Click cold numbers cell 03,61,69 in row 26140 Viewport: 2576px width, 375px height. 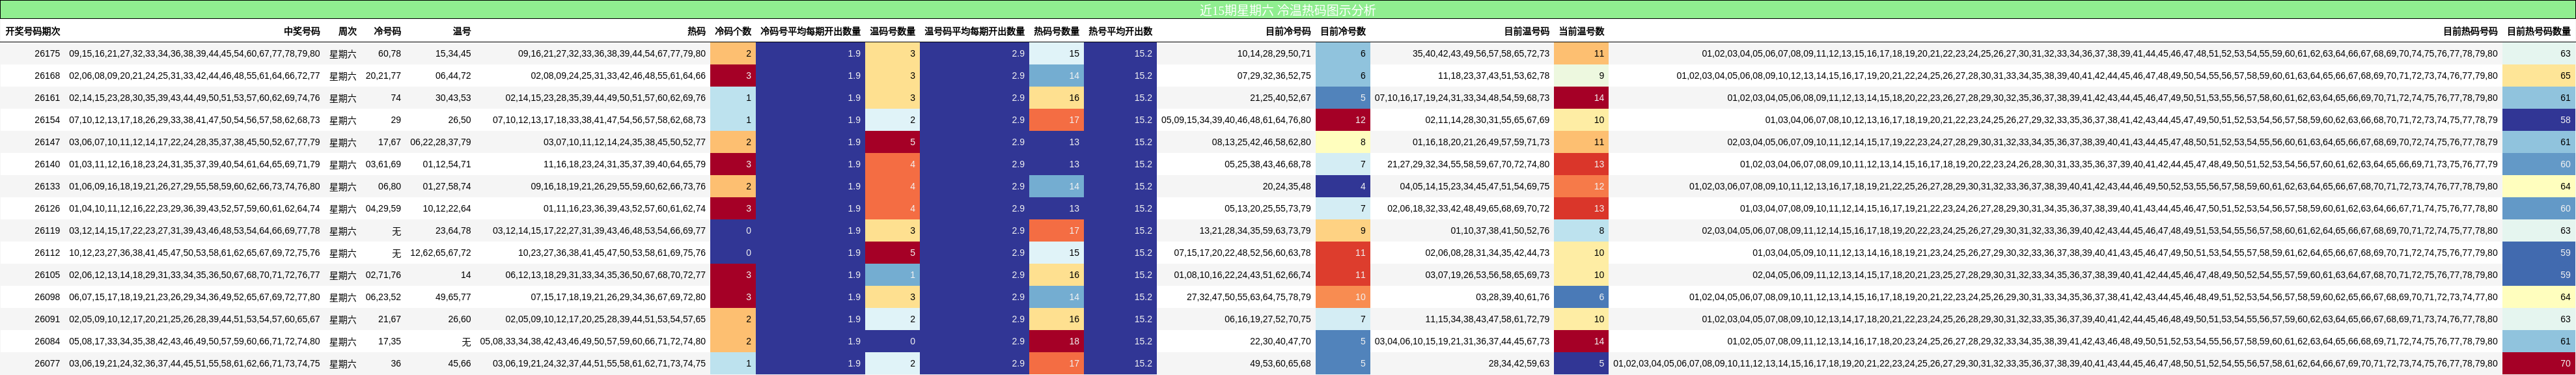tap(383, 164)
